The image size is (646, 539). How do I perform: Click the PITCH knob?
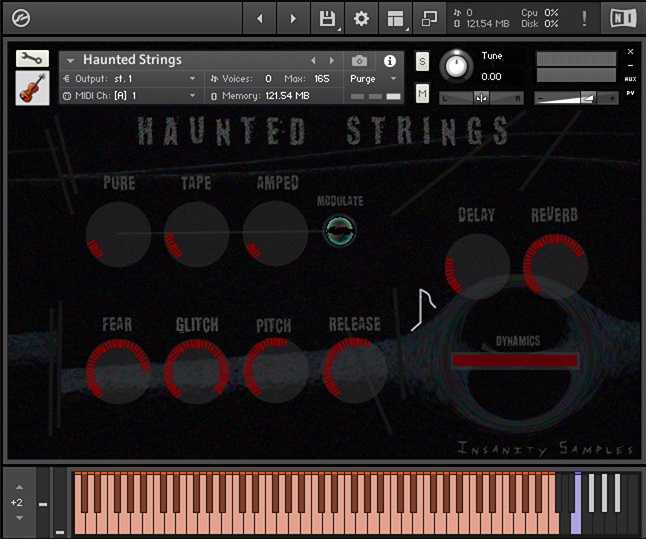tap(275, 370)
